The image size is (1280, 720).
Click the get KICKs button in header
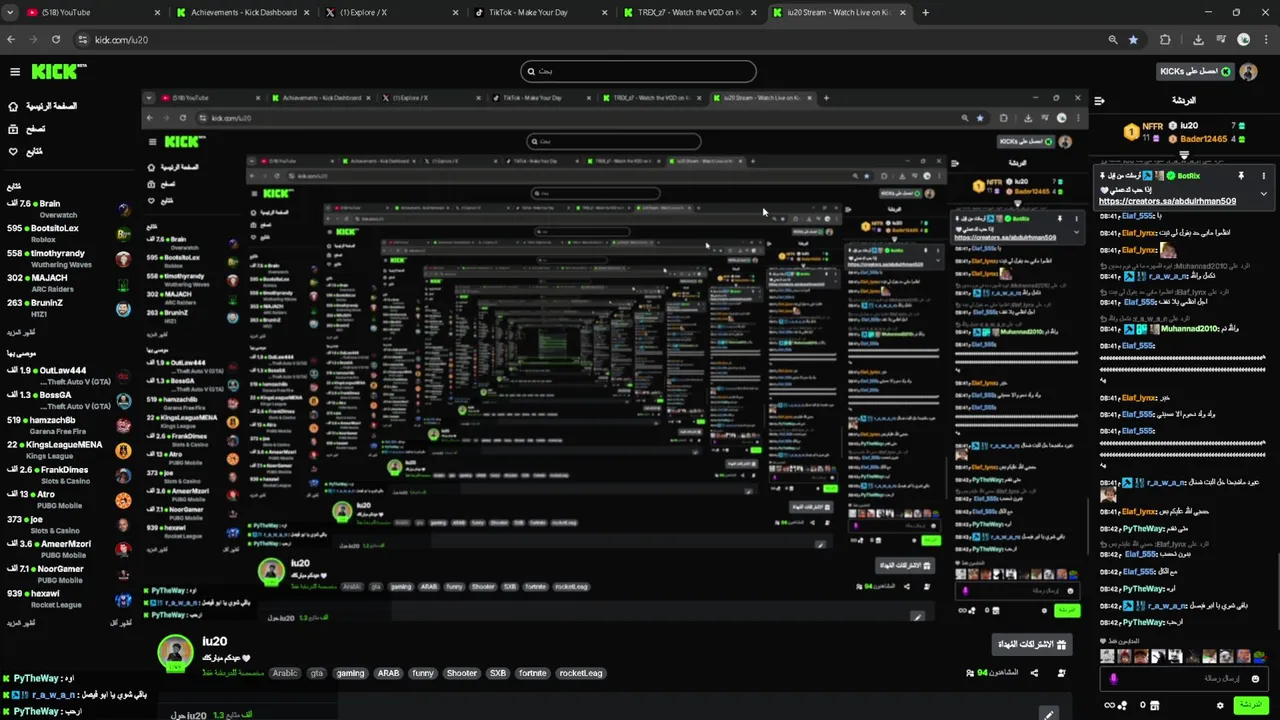1195,72
